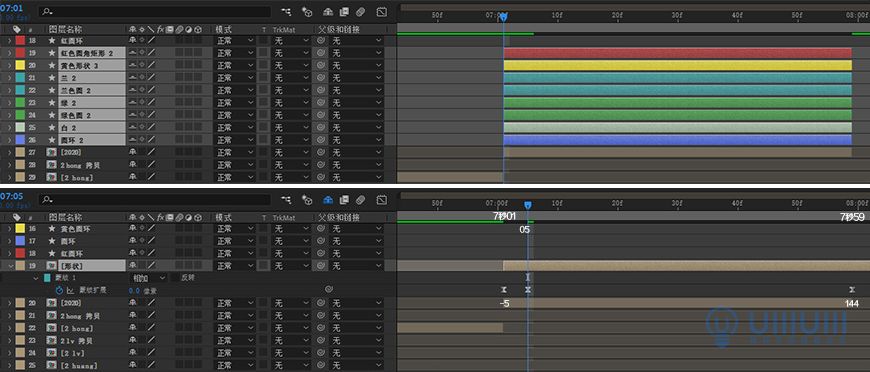870x372 pixels.
Task: Click TrkMat column header in lower panel
Action: (x=284, y=218)
